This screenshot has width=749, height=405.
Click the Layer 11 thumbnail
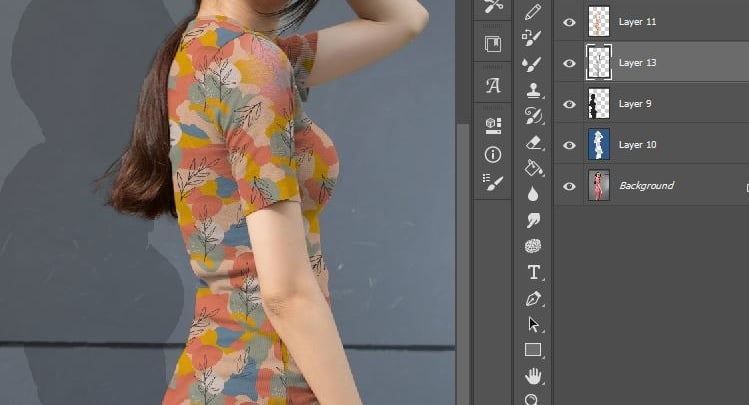599,21
